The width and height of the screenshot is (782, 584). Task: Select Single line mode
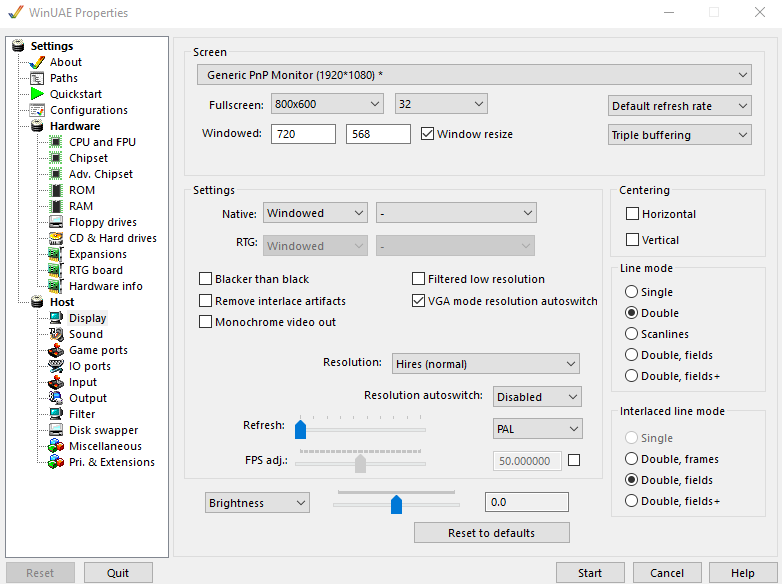click(x=631, y=291)
